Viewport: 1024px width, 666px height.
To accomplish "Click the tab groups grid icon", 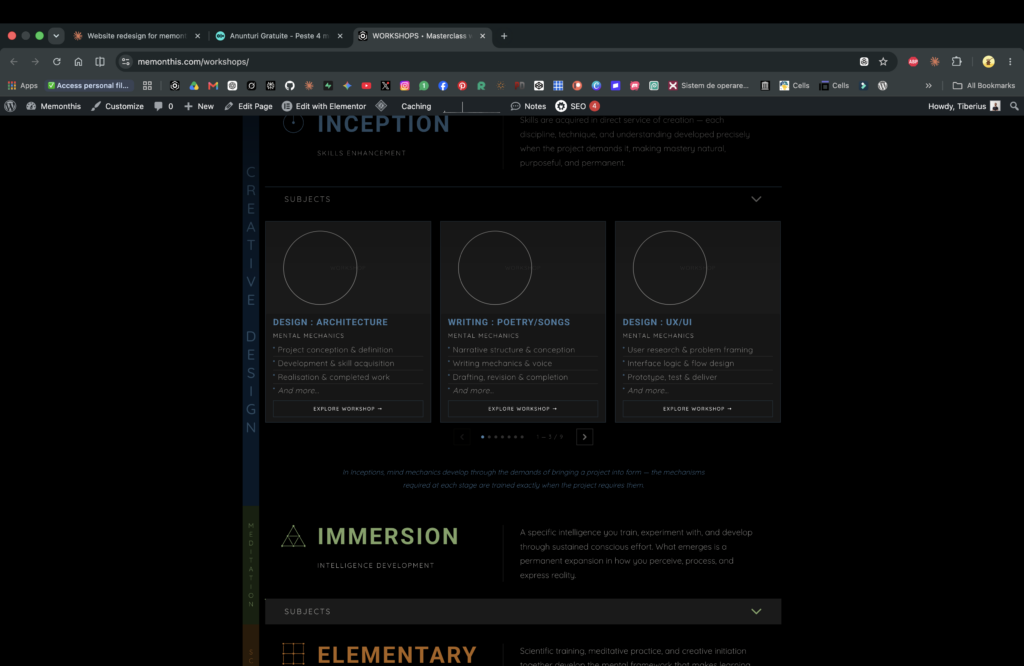I will [147, 86].
